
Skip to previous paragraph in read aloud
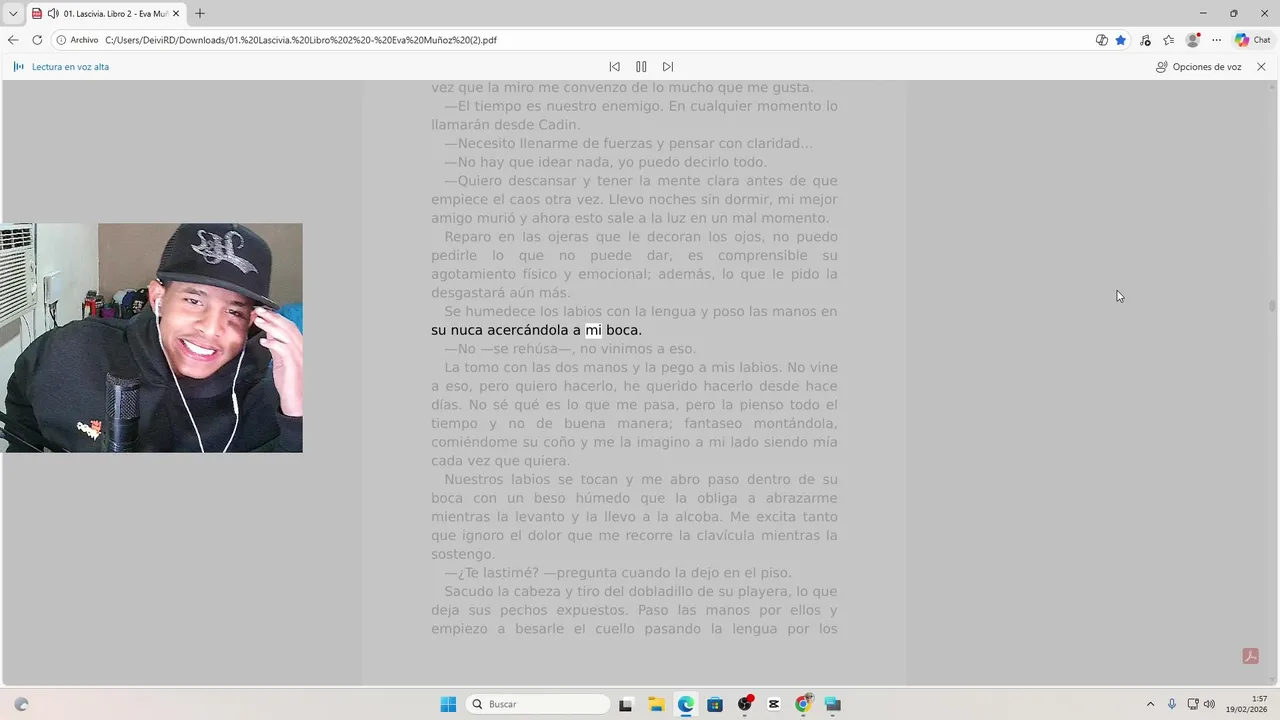click(x=614, y=67)
